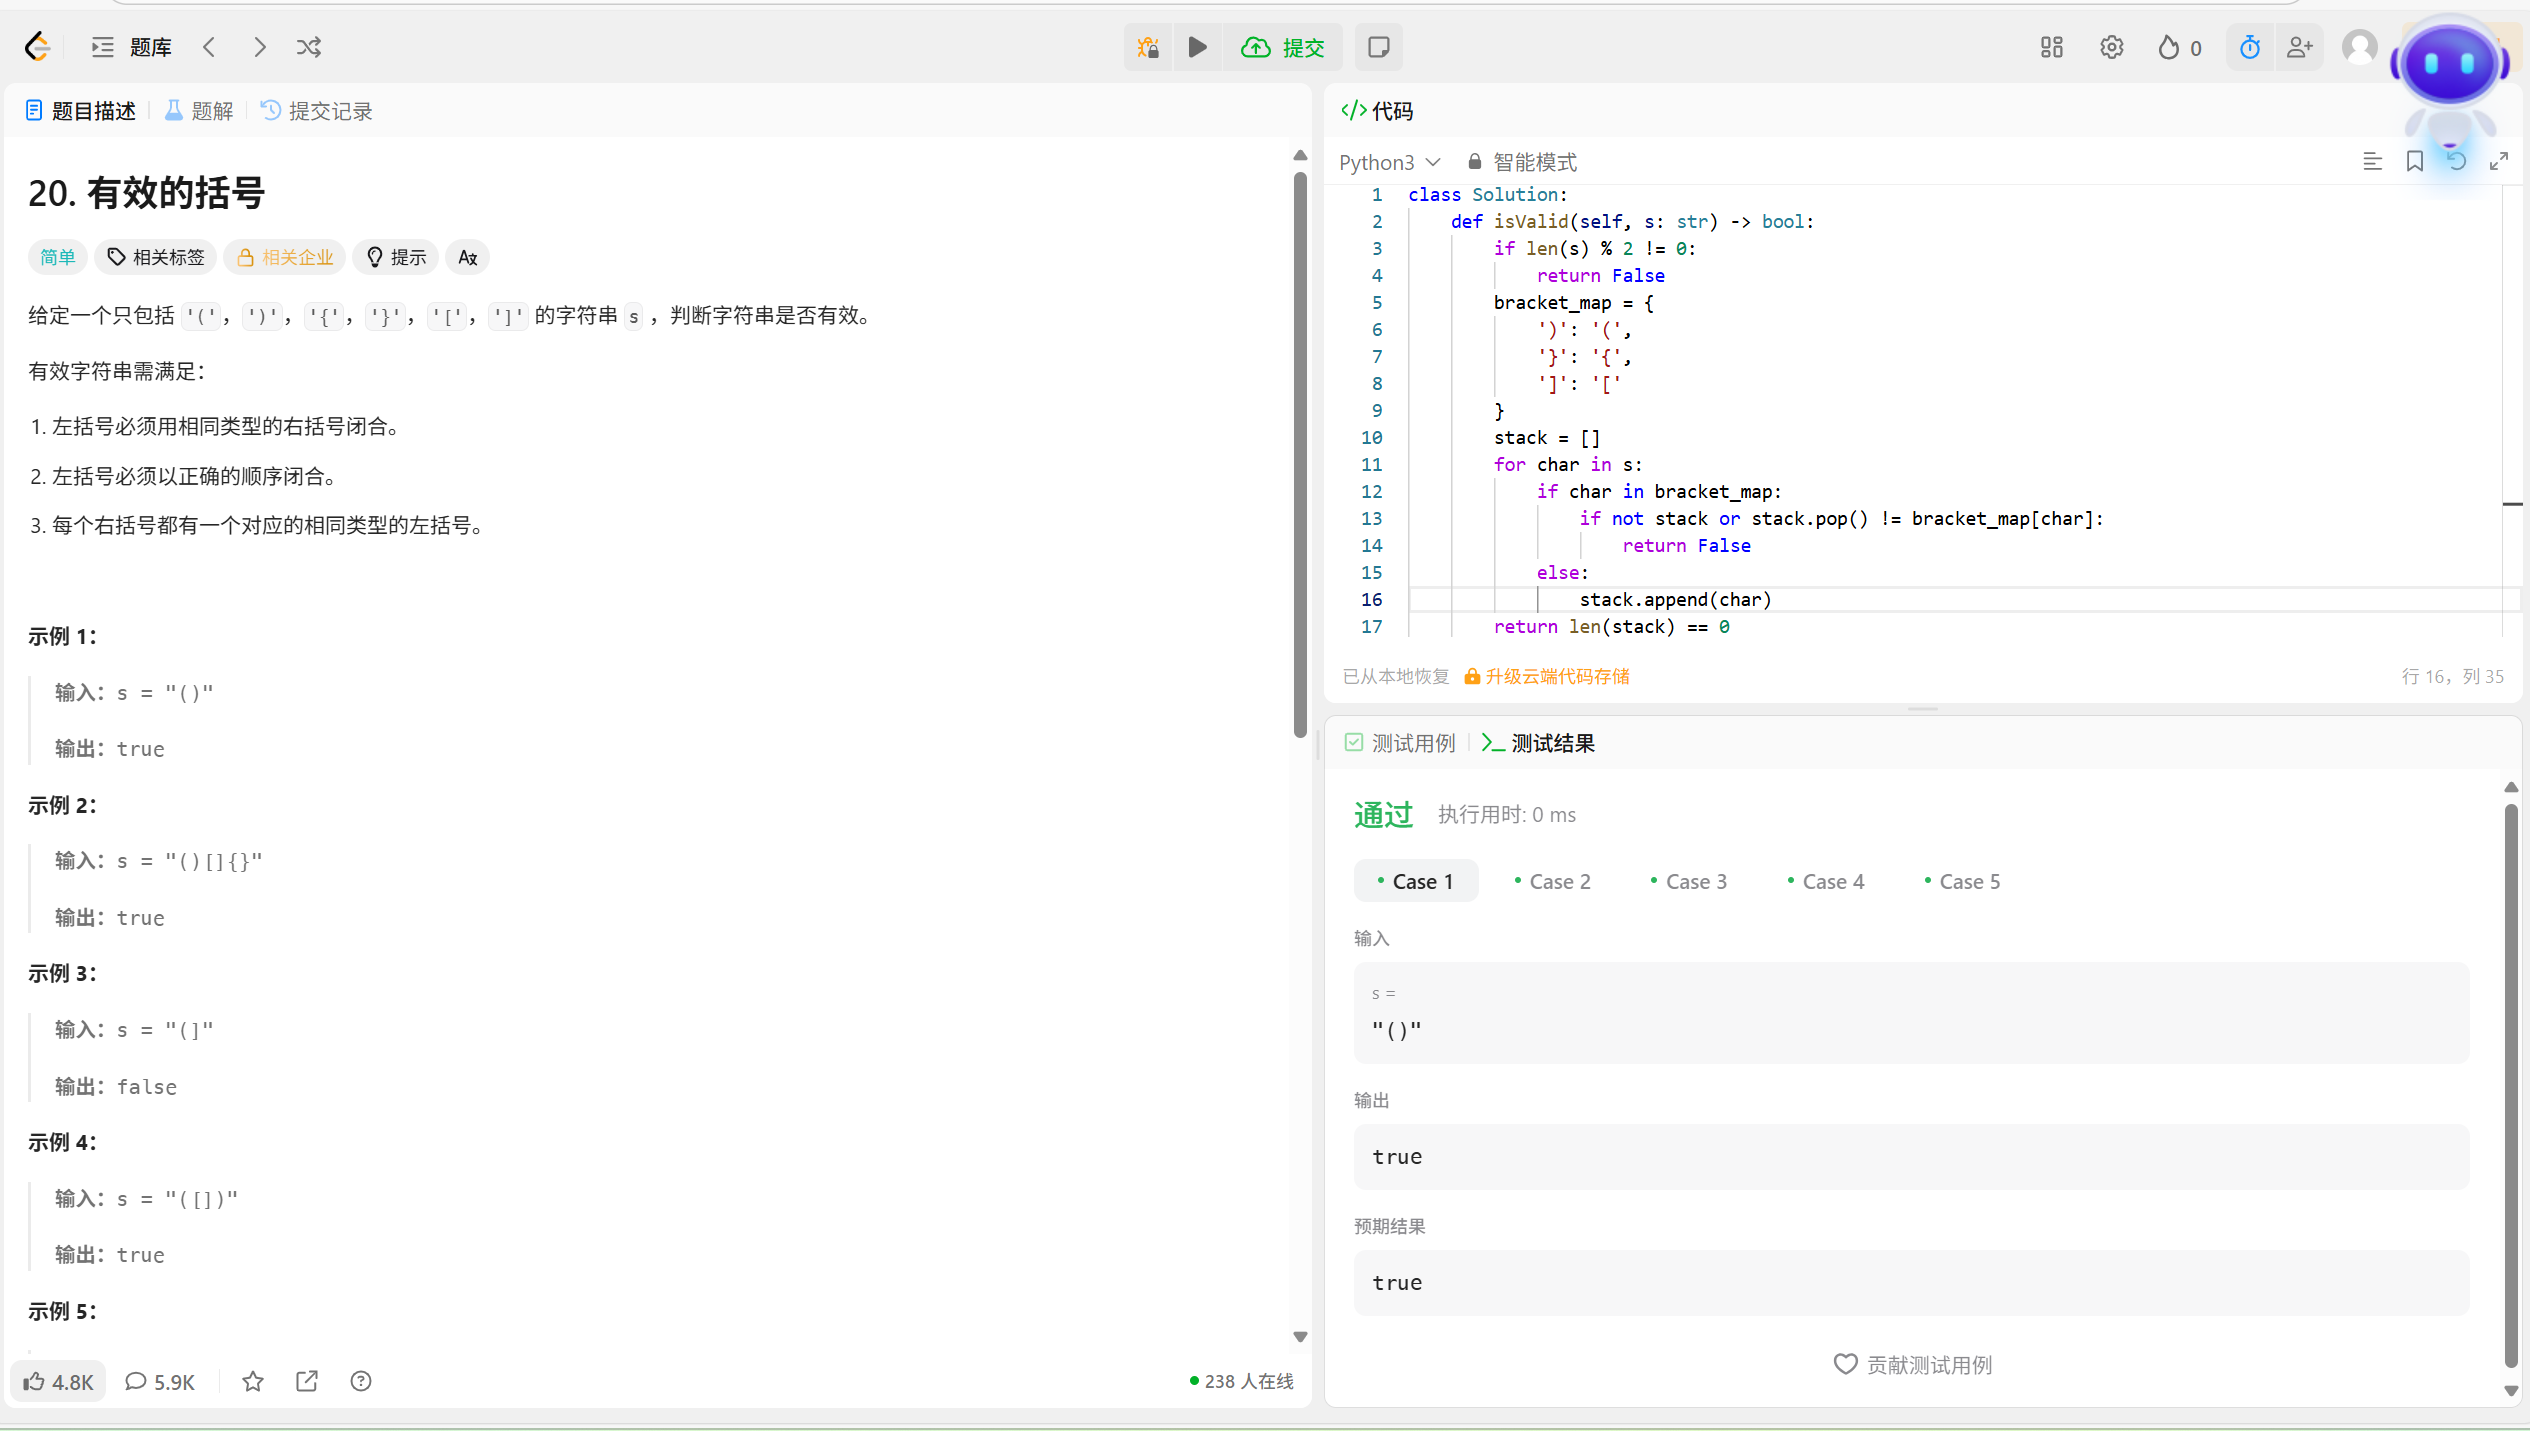
Task: Reset code with the undo arrow icon
Action: (x=2456, y=161)
